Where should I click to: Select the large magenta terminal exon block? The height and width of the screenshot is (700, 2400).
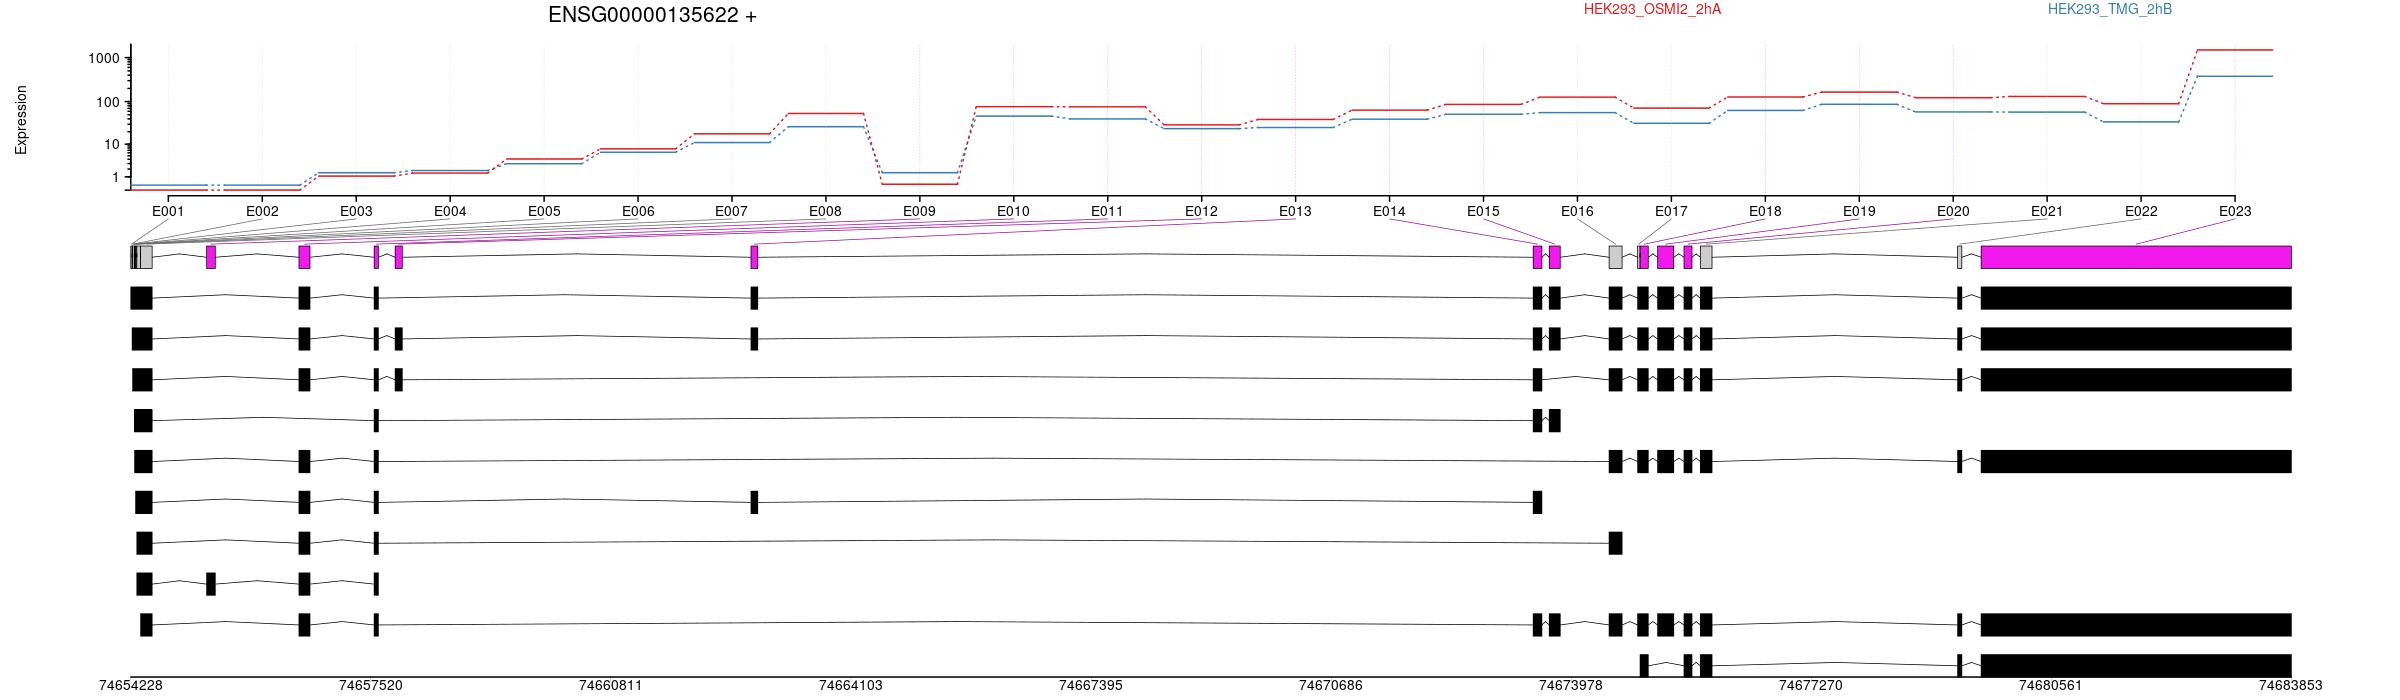point(2136,257)
